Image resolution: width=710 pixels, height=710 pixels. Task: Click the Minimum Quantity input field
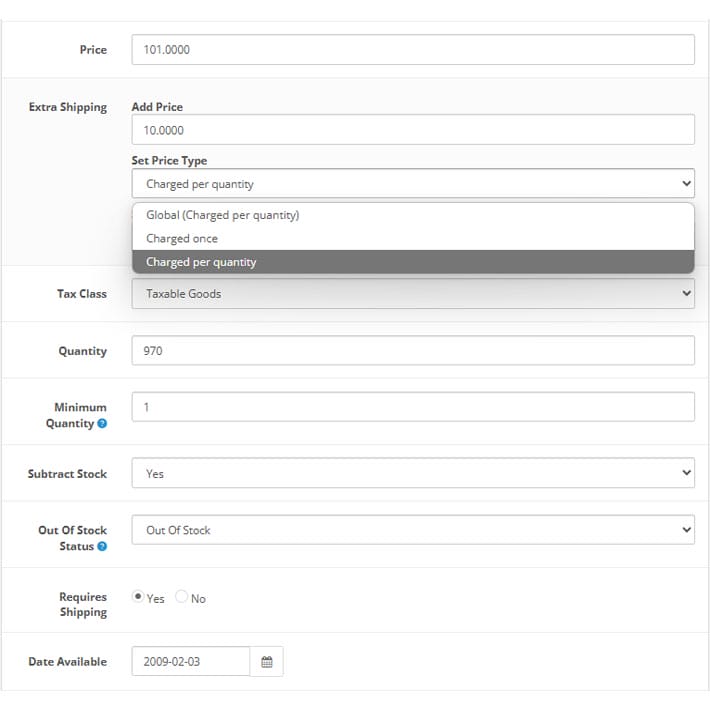click(x=413, y=407)
